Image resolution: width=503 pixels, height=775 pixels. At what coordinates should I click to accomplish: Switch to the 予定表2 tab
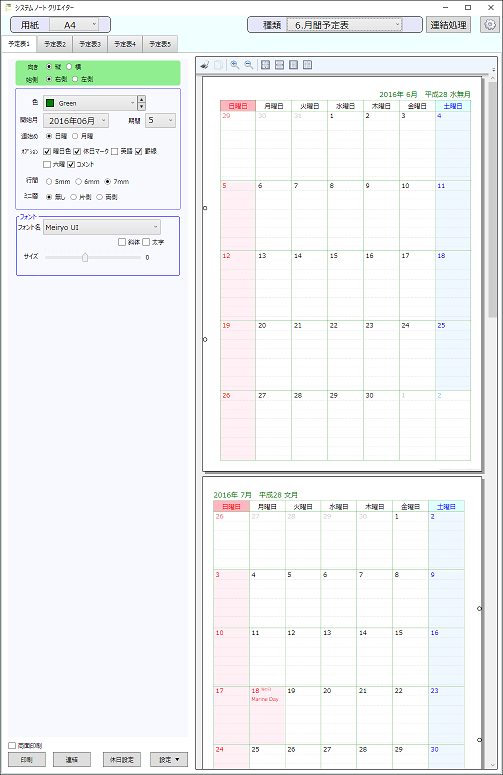[55, 44]
